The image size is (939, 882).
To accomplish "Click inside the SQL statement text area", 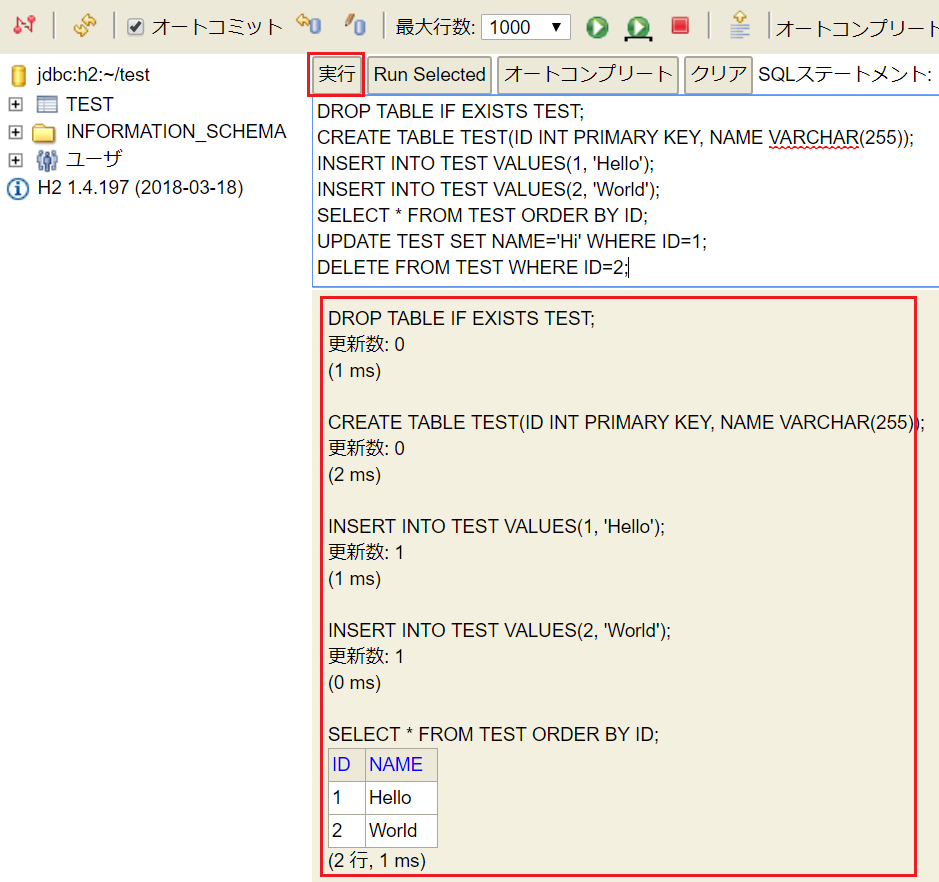I will [625, 190].
